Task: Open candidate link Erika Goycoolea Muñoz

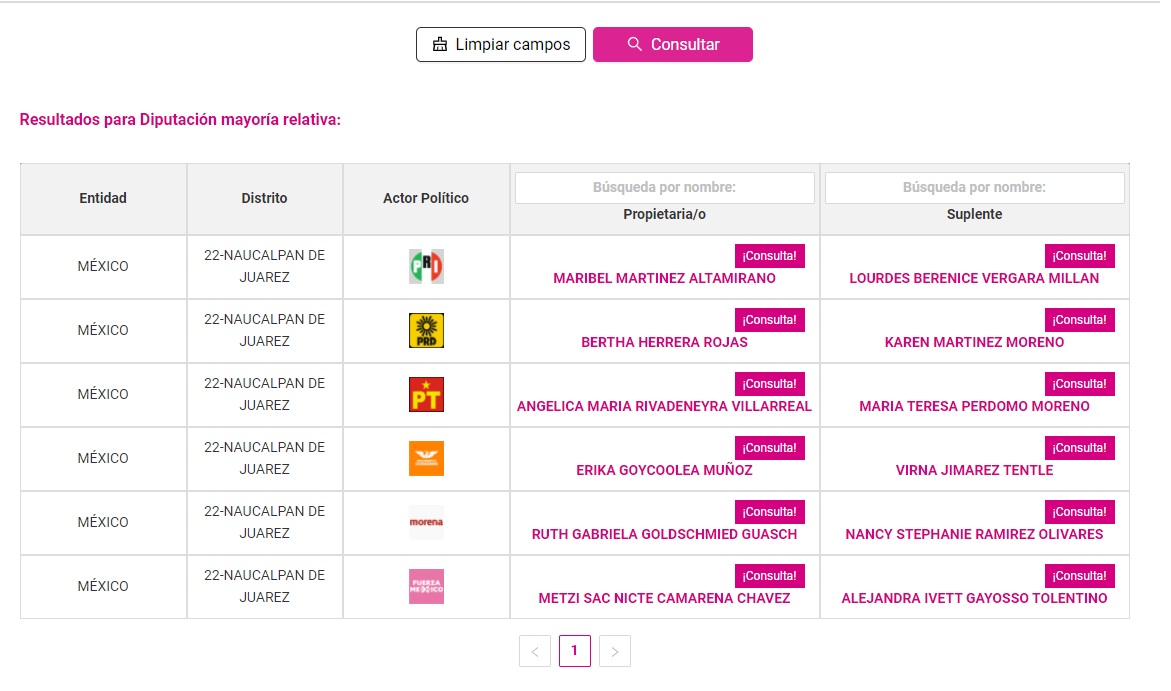Action: click(x=664, y=470)
